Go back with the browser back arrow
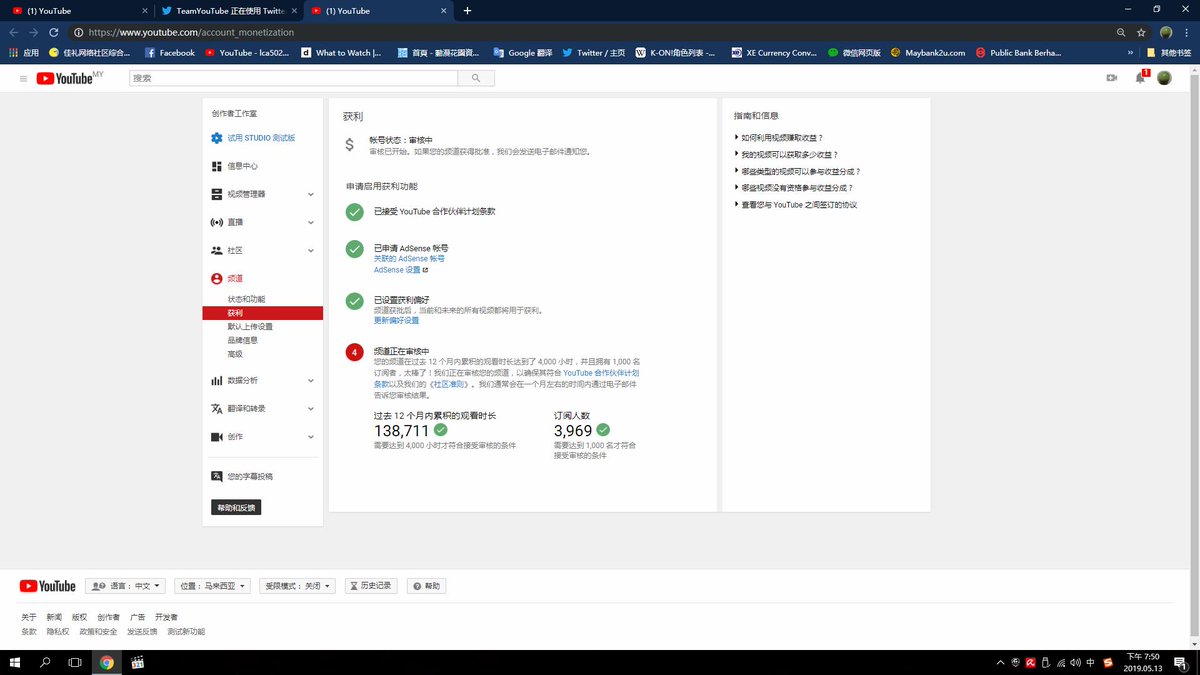Image resolution: width=1200 pixels, height=675 pixels. 14,32
